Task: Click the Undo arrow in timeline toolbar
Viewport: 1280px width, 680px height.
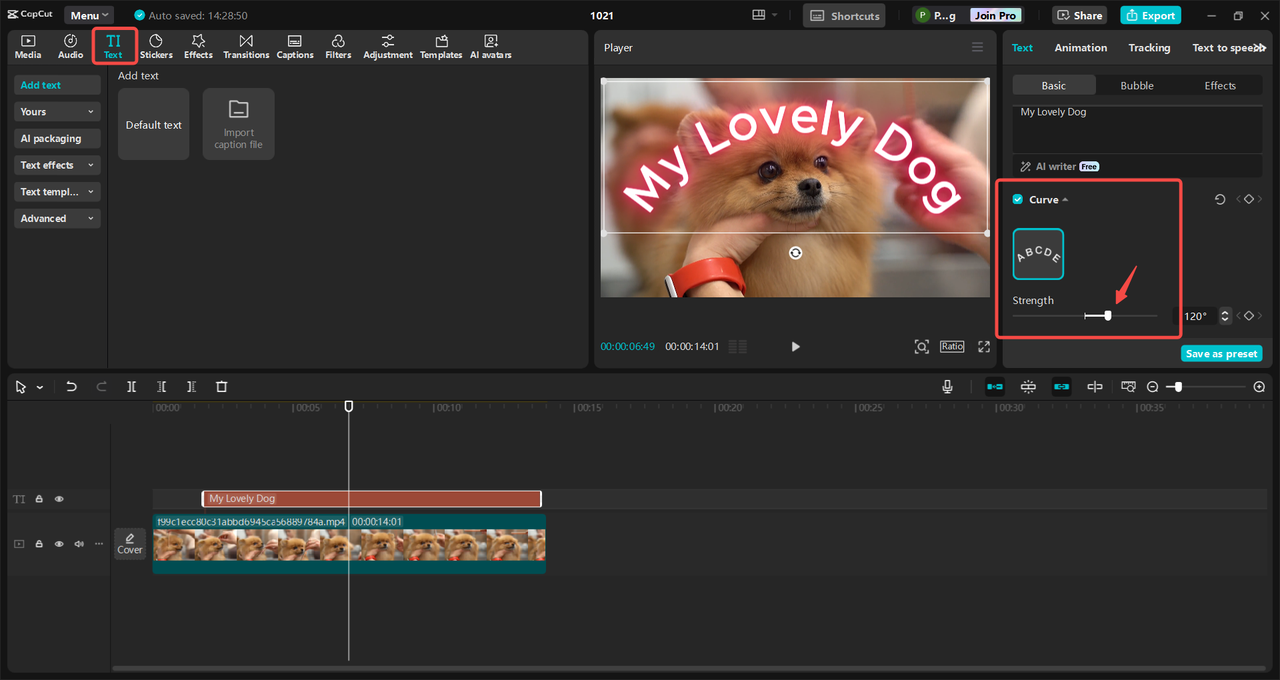Action: pos(71,387)
